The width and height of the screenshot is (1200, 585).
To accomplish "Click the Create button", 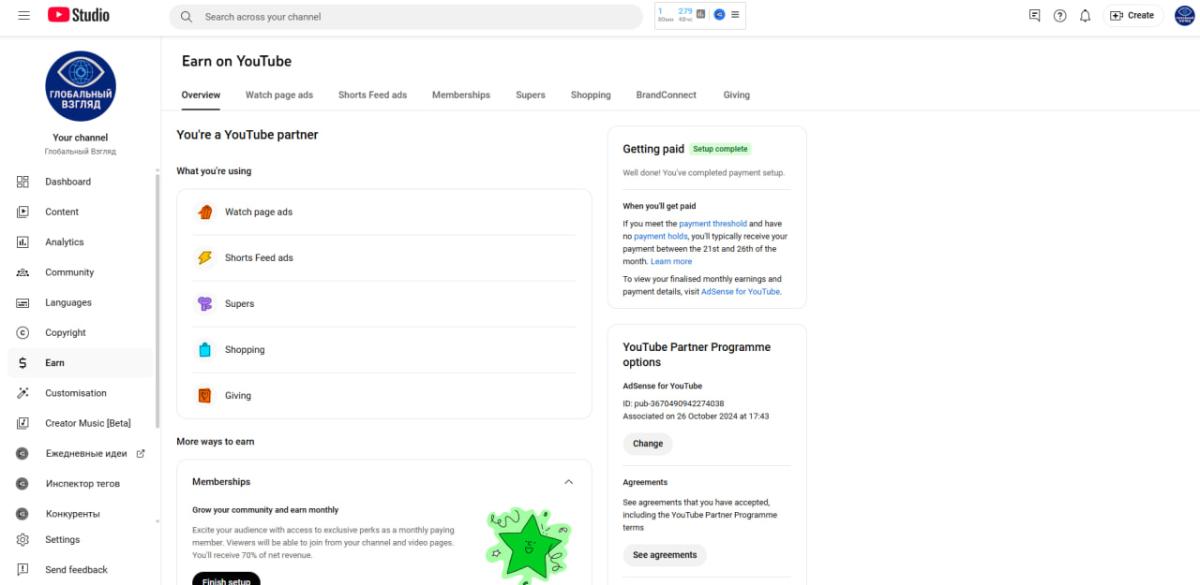I will 1131,16.
